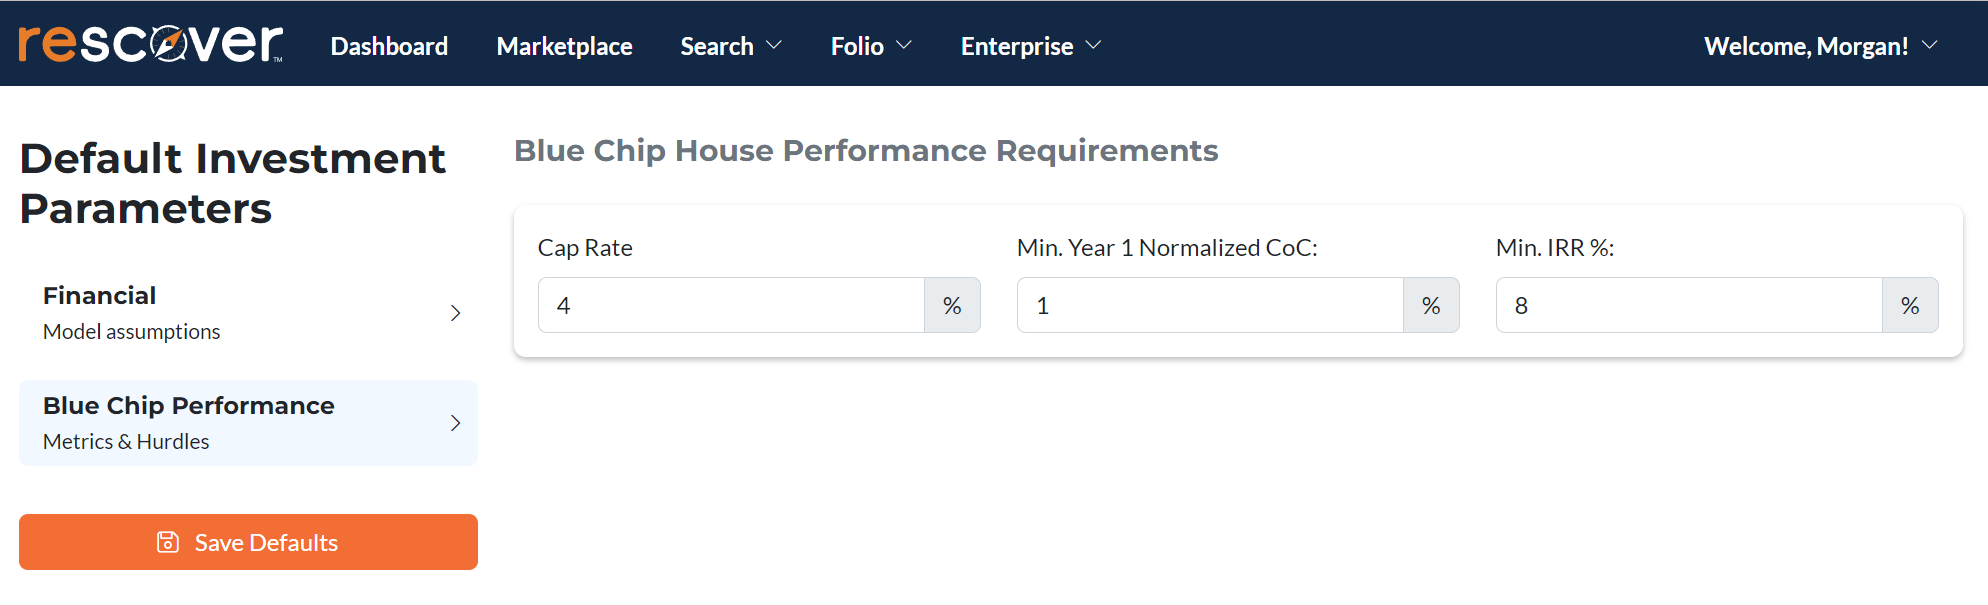
Task: Go to the Dashboard page
Action: click(x=389, y=46)
